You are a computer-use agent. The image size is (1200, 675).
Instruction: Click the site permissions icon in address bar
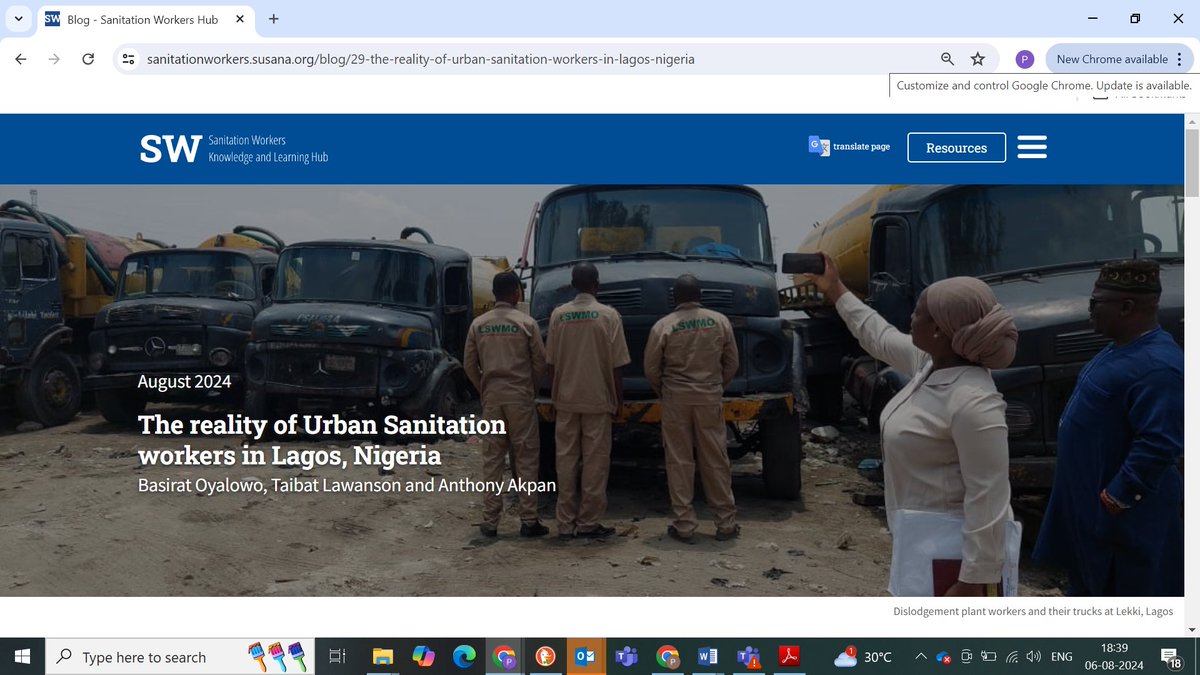[x=129, y=59]
